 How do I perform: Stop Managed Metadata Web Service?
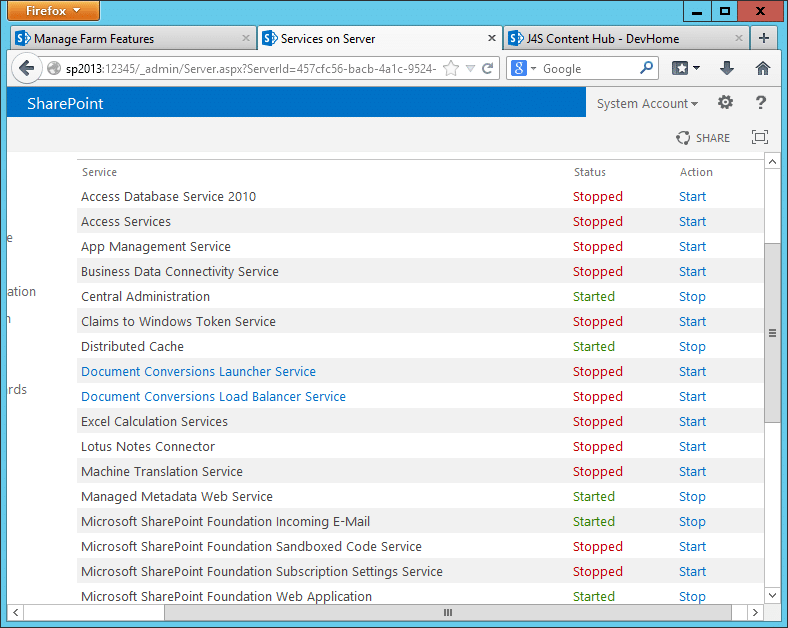click(692, 496)
